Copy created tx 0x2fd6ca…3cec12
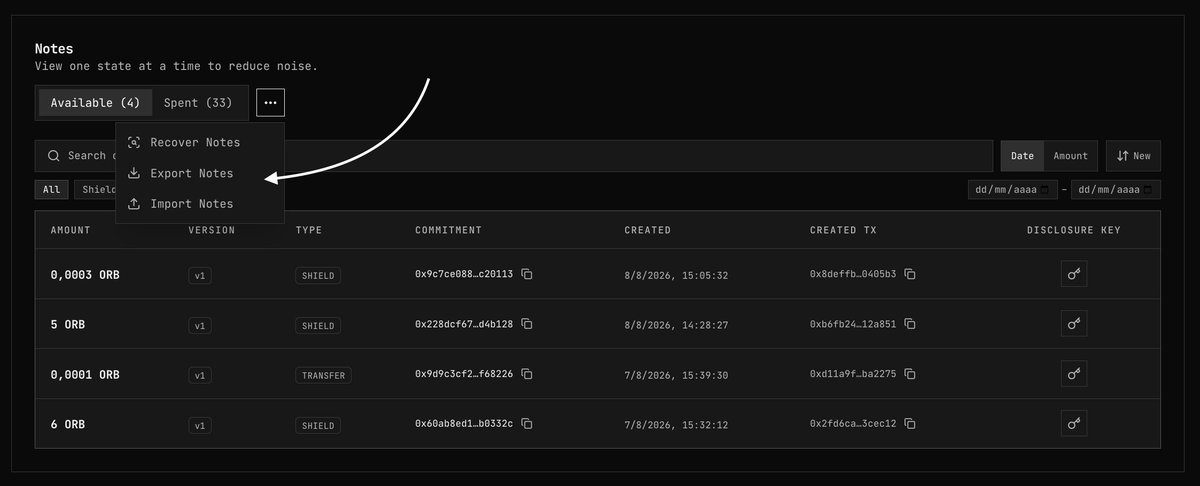 tap(910, 424)
